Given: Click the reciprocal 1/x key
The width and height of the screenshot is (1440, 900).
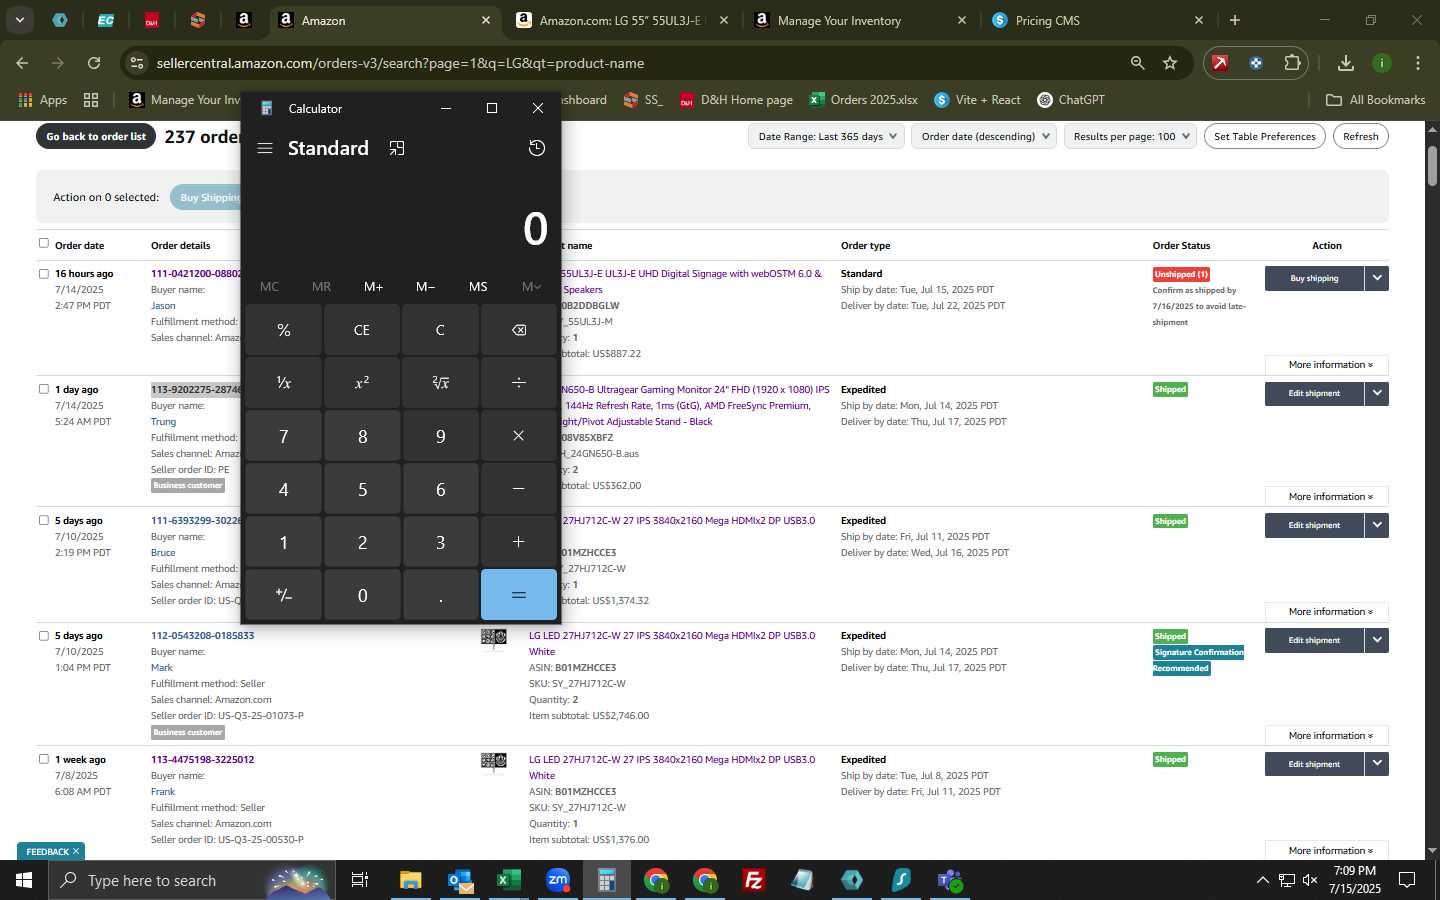Looking at the screenshot, I should click(284, 383).
